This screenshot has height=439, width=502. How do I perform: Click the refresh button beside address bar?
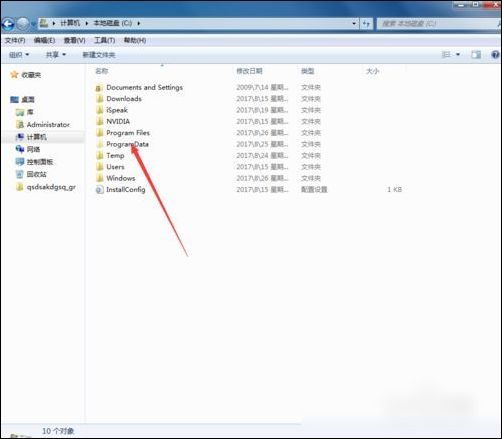(366, 23)
